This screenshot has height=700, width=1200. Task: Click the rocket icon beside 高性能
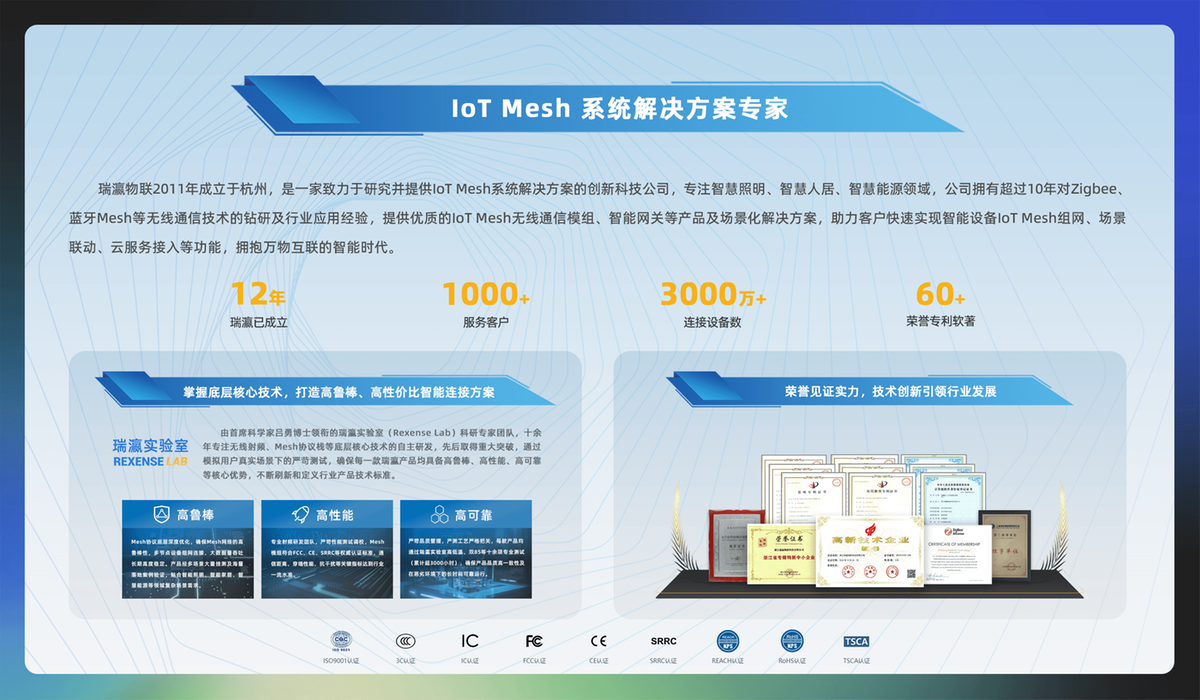click(x=299, y=515)
